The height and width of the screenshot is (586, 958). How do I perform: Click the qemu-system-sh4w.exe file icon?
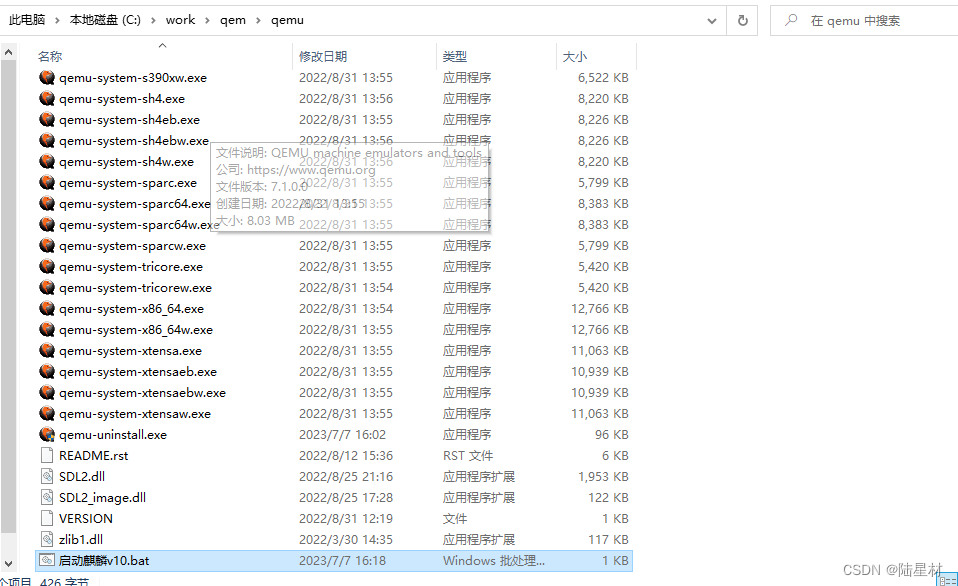[47, 161]
